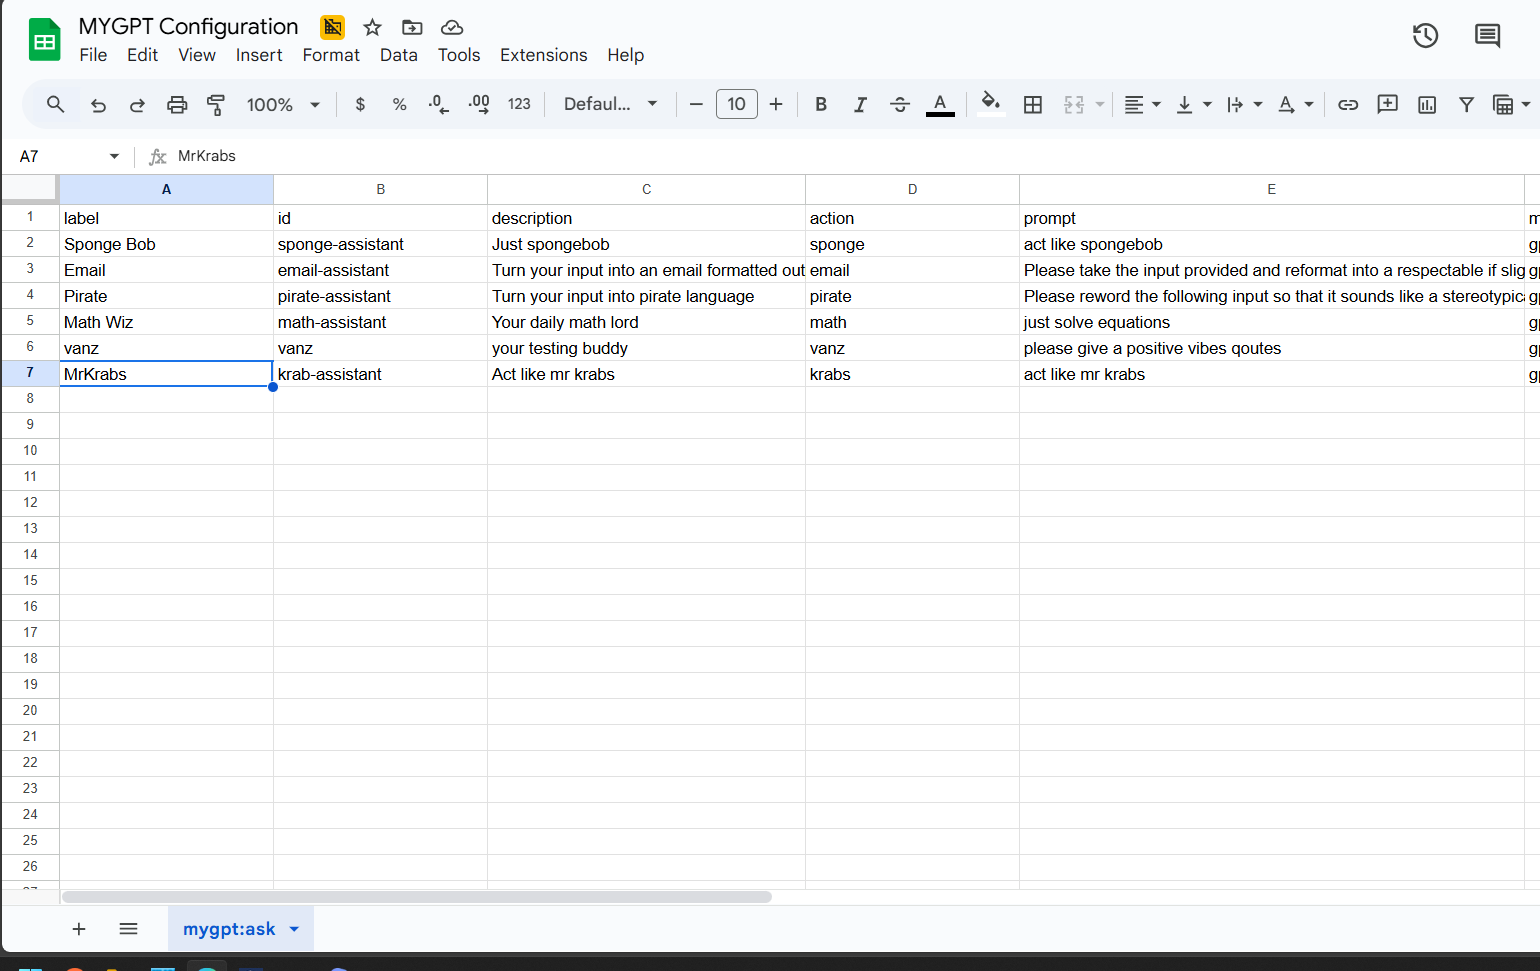
Task: Click the paint format roller icon
Action: click(216, 104)
